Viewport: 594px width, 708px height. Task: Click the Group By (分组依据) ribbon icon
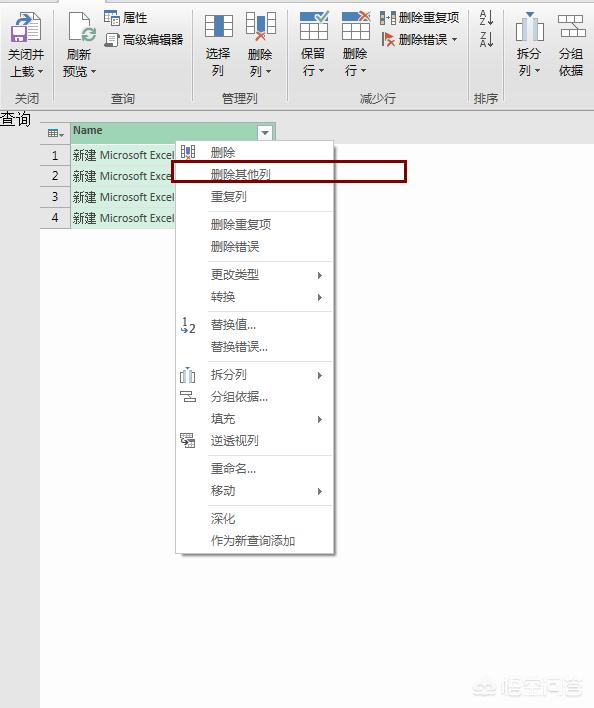(571, 26)
